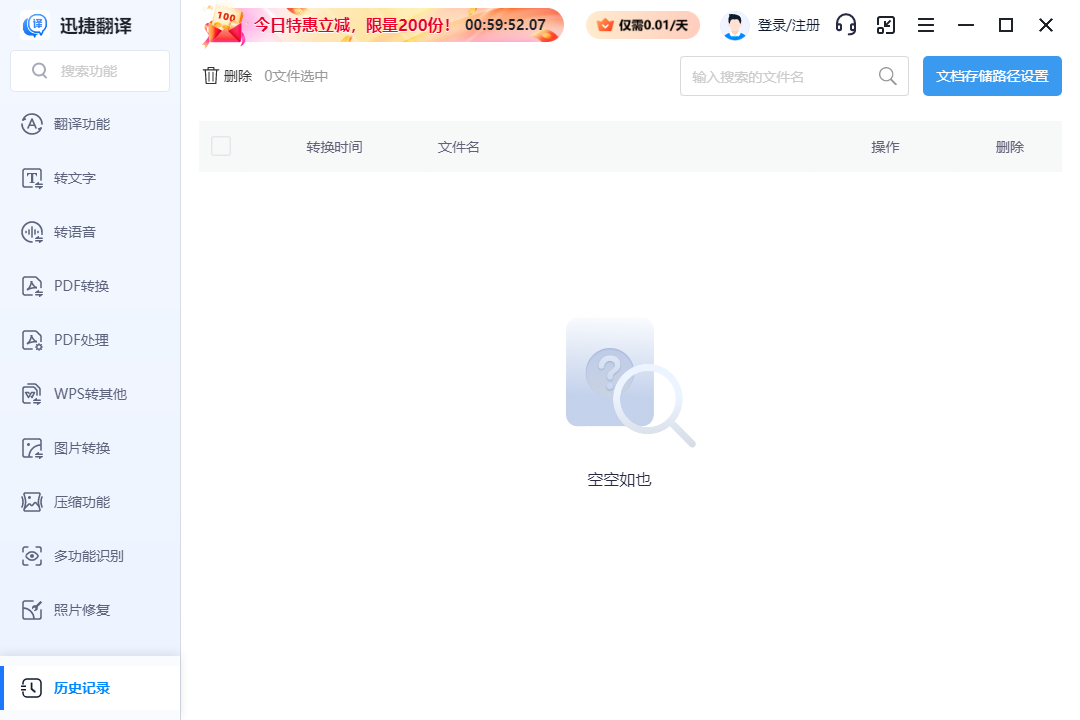Click the 照片修复 sidebar icon
The image size is (1080, 720).
click(32, 610)
